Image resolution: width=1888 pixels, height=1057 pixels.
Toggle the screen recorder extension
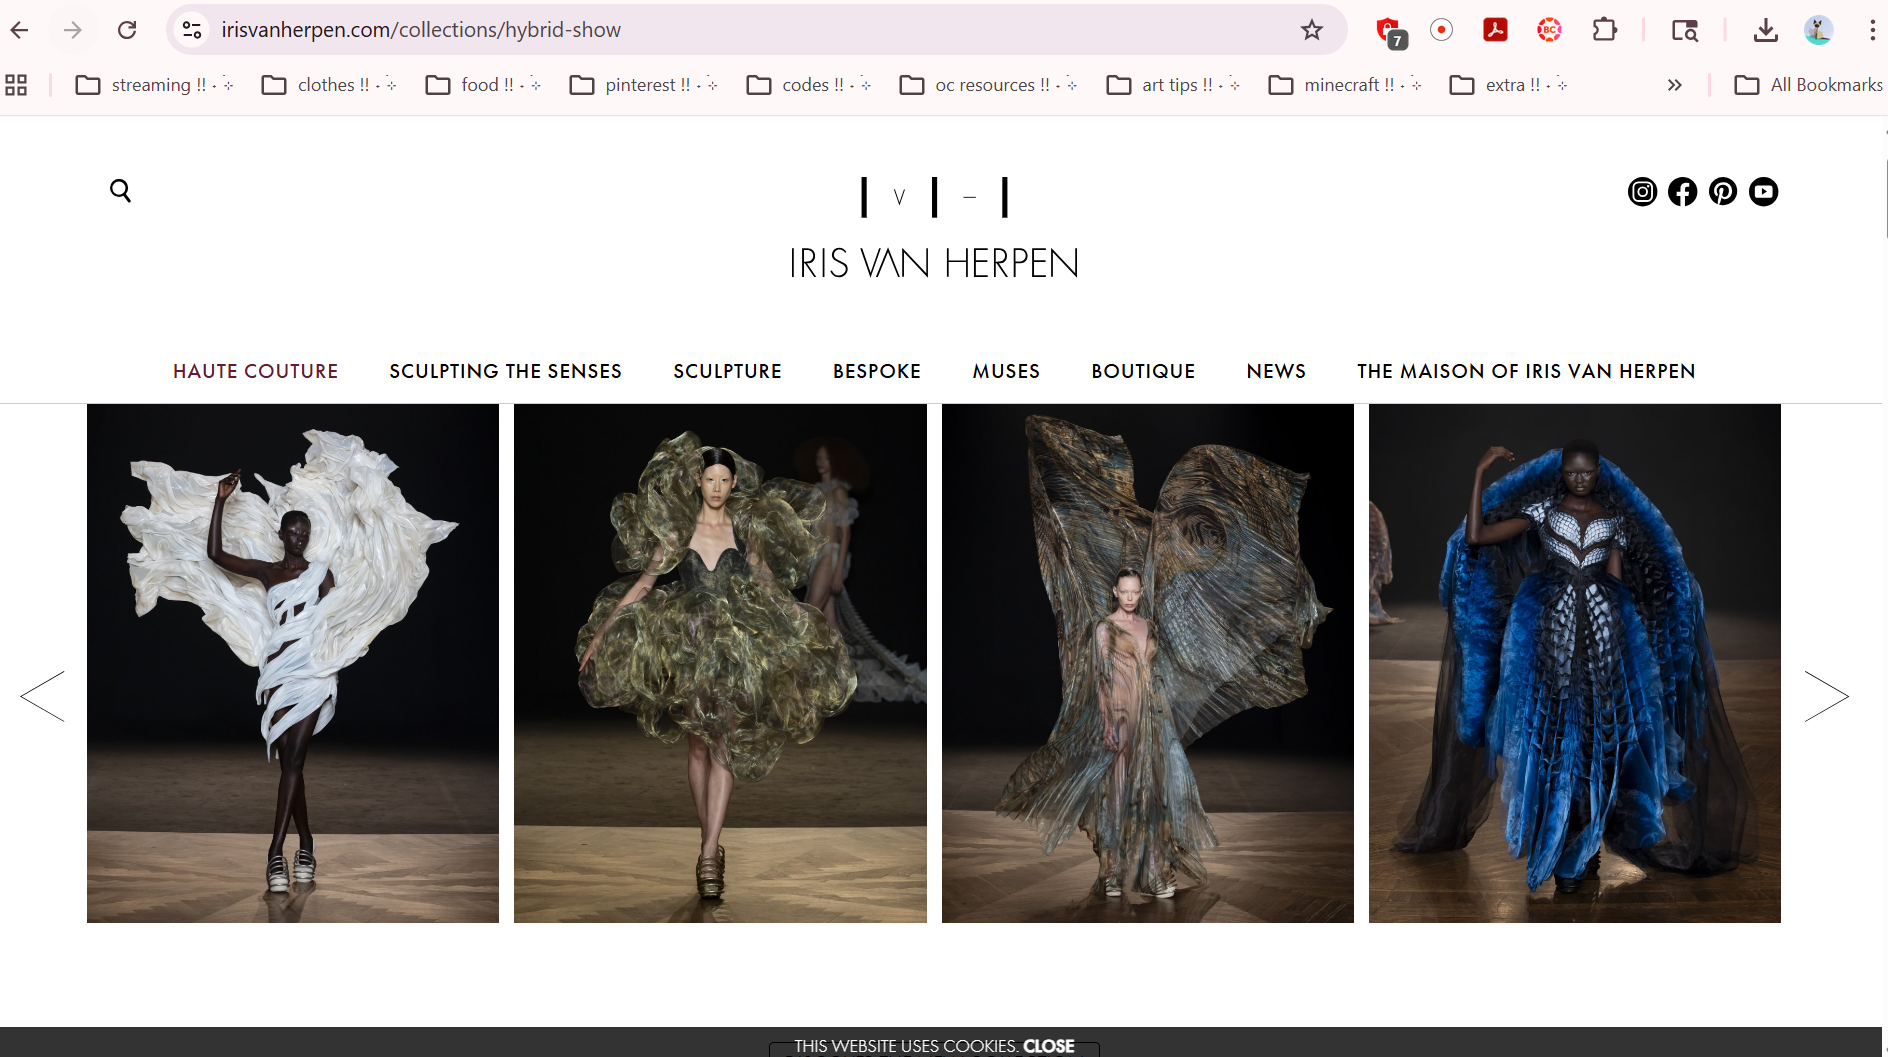[1441, 29]
